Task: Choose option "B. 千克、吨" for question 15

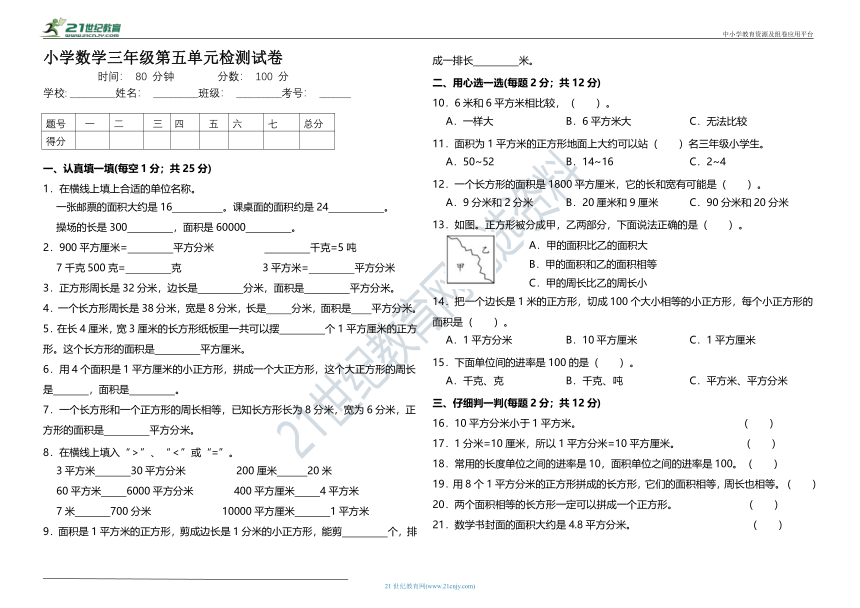Action: (x=595, y=381)
